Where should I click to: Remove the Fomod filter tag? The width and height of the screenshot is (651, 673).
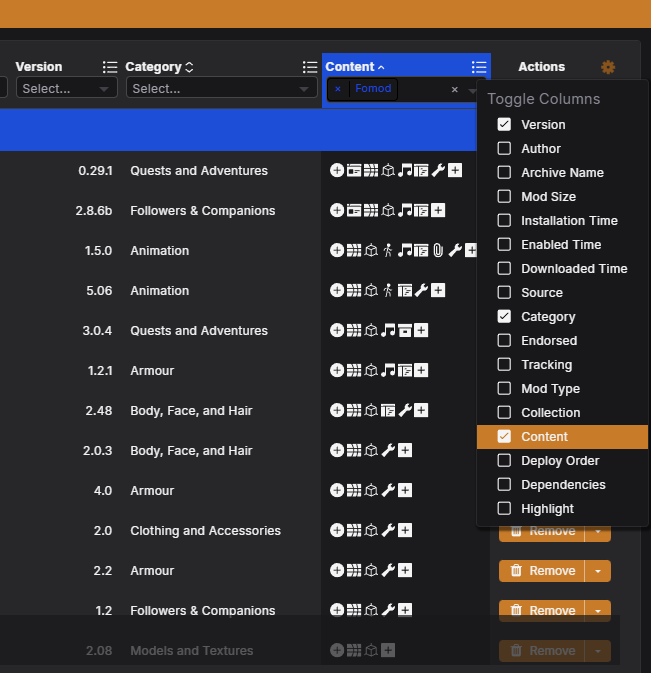pyautogui.click(x=338, y=89)
